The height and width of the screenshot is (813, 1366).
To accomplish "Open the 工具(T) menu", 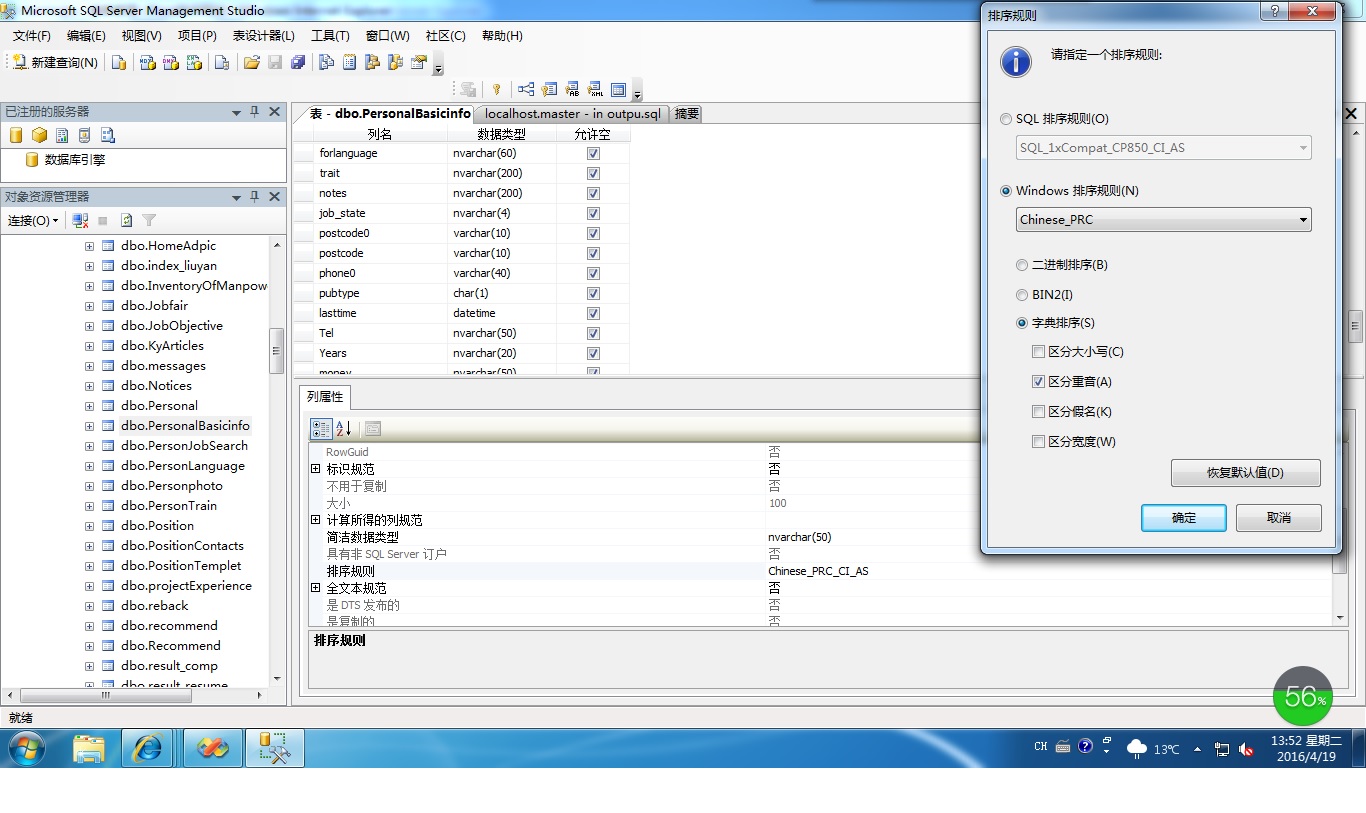I will pos(330,36).
